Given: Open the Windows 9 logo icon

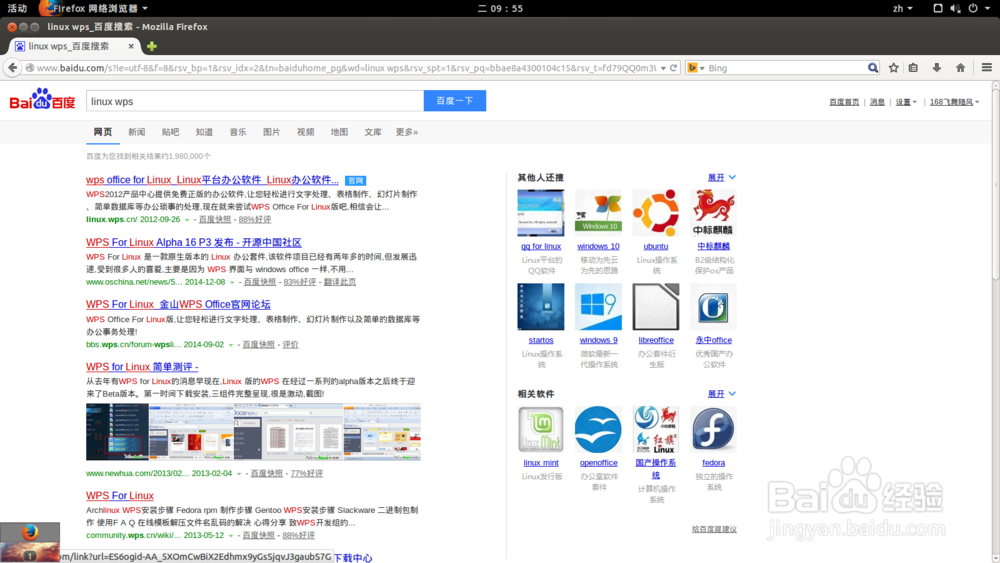Looking at the screenshot, I should click(598, 307).
